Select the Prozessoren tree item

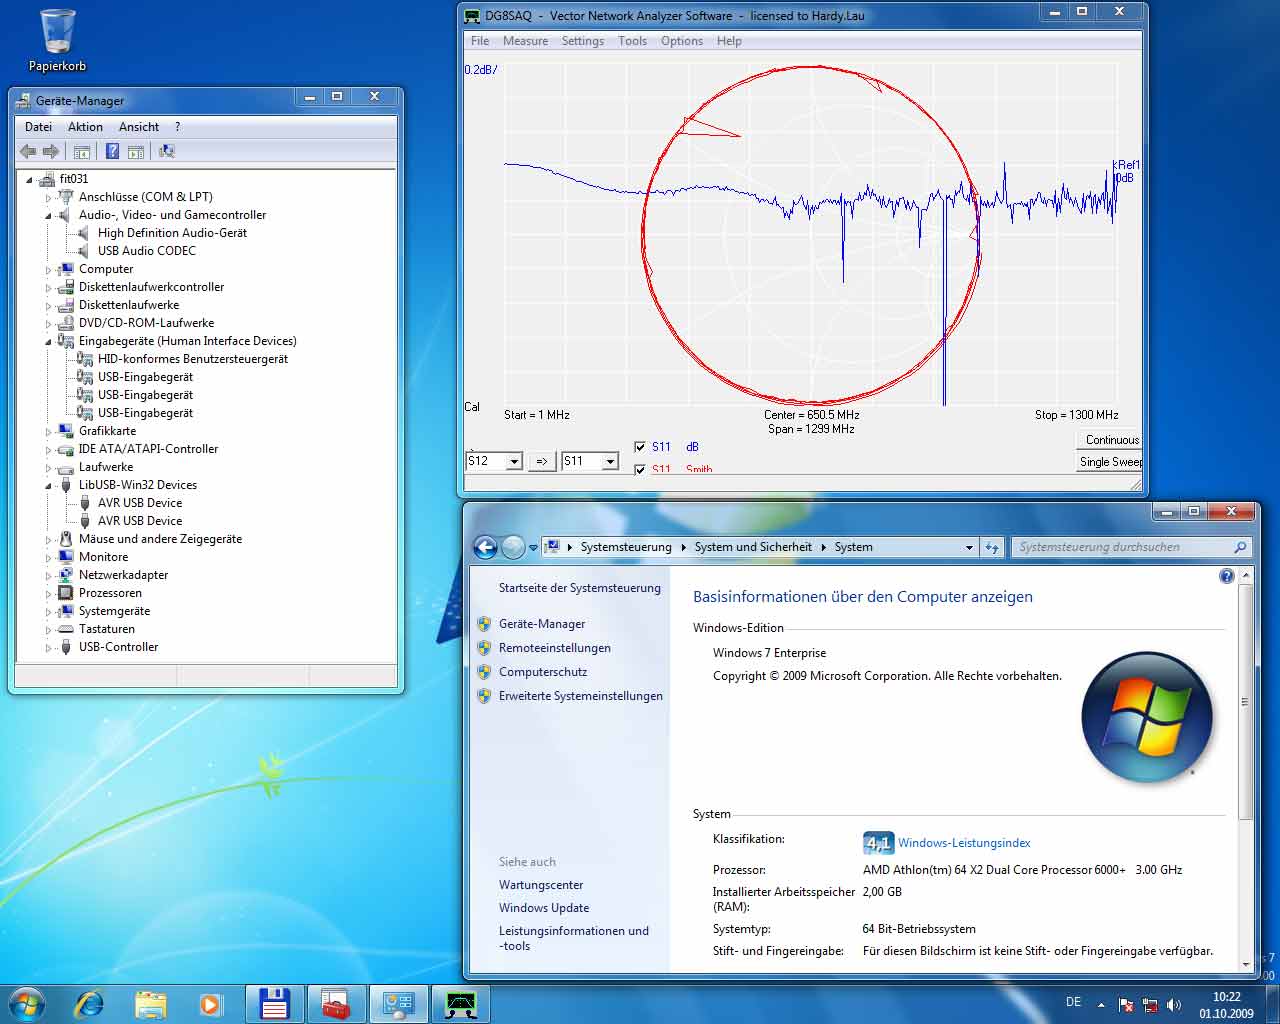click(x=110, y=593)
